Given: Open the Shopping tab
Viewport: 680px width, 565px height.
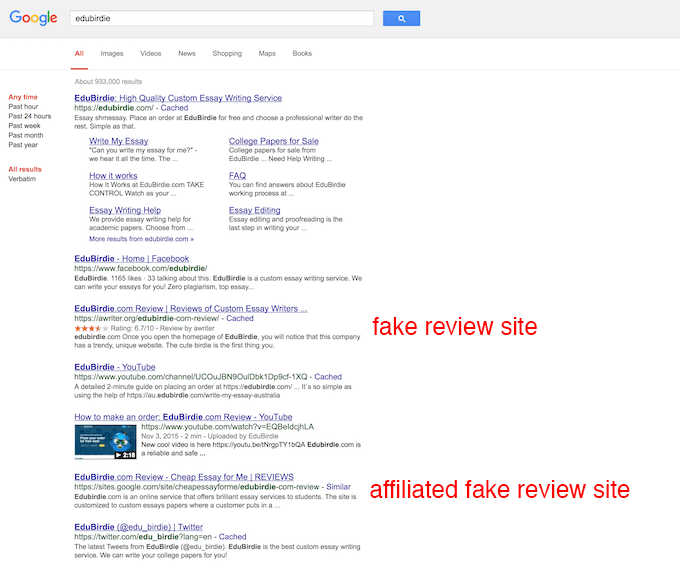Looking at the screenshot, I should 227,53.
